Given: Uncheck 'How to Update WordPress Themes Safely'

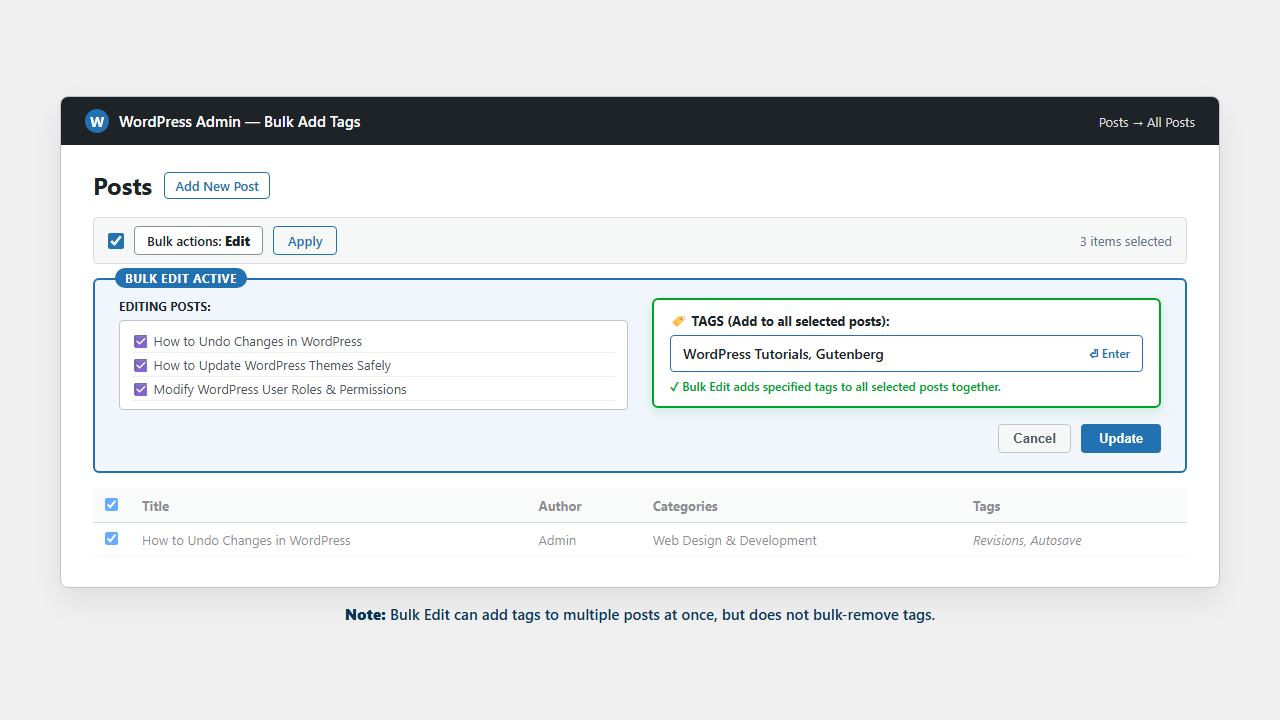Looking at the screenshot, I should click(x=141, y=365).
